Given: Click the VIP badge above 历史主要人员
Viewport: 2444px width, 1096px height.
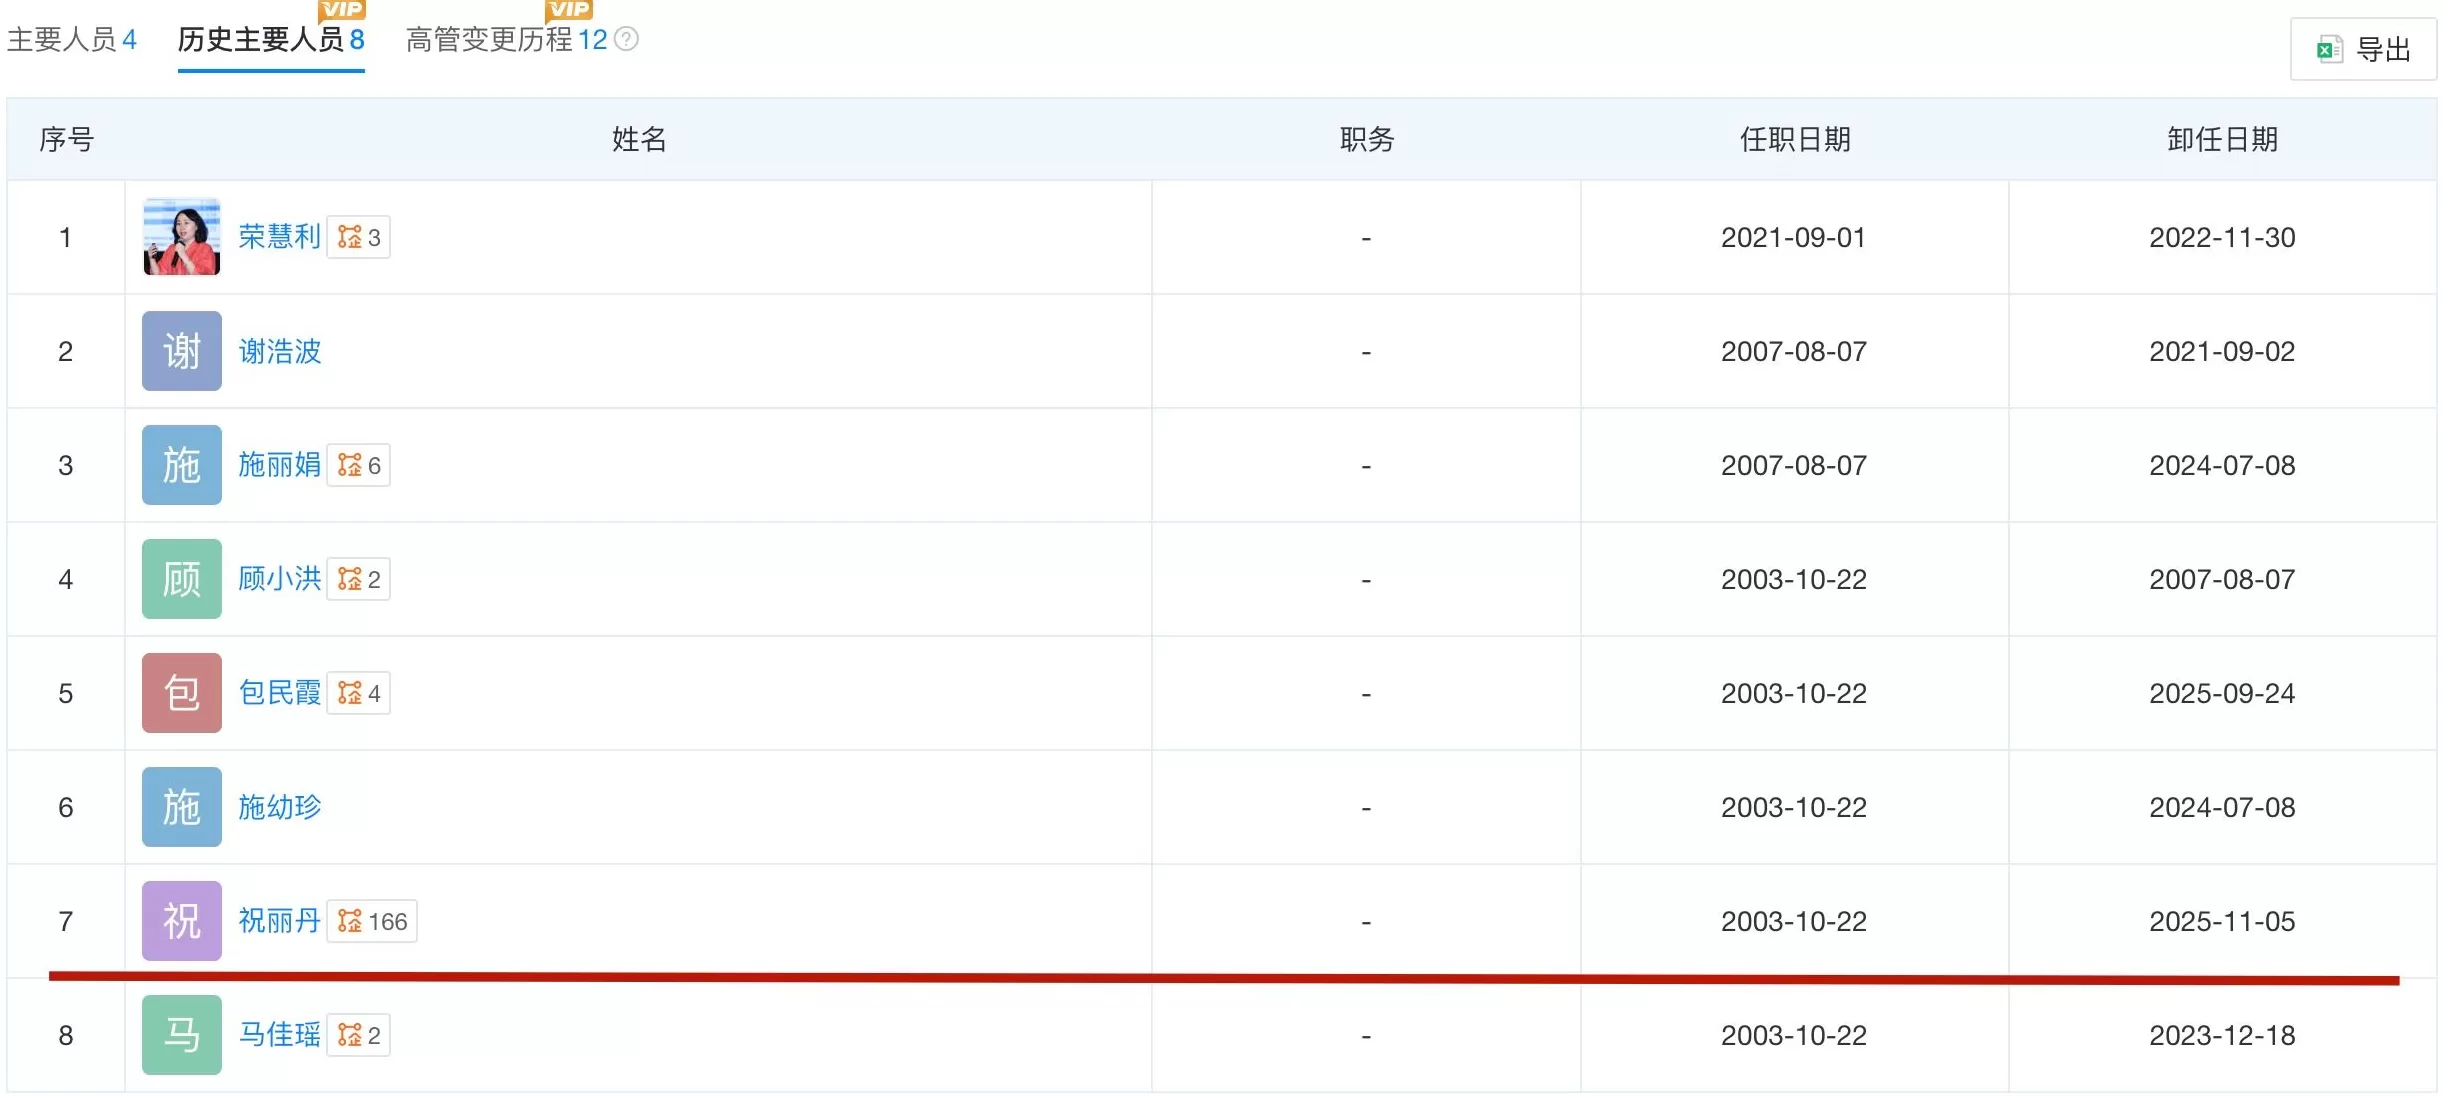Looking at the screenshot, I should pyautogui.click(x=341, y=10).
